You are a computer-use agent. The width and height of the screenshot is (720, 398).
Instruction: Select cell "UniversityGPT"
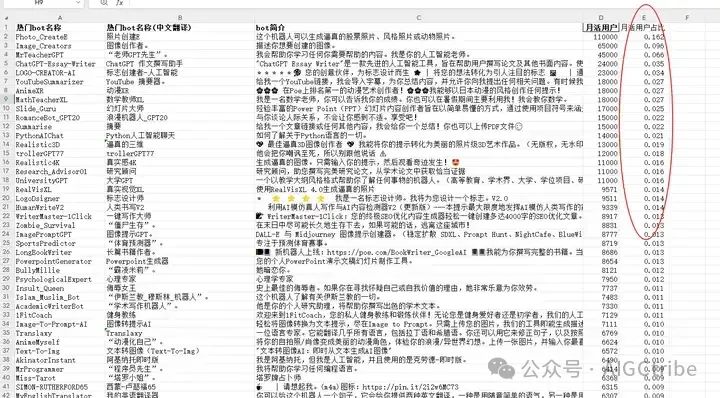pos(41,180)
